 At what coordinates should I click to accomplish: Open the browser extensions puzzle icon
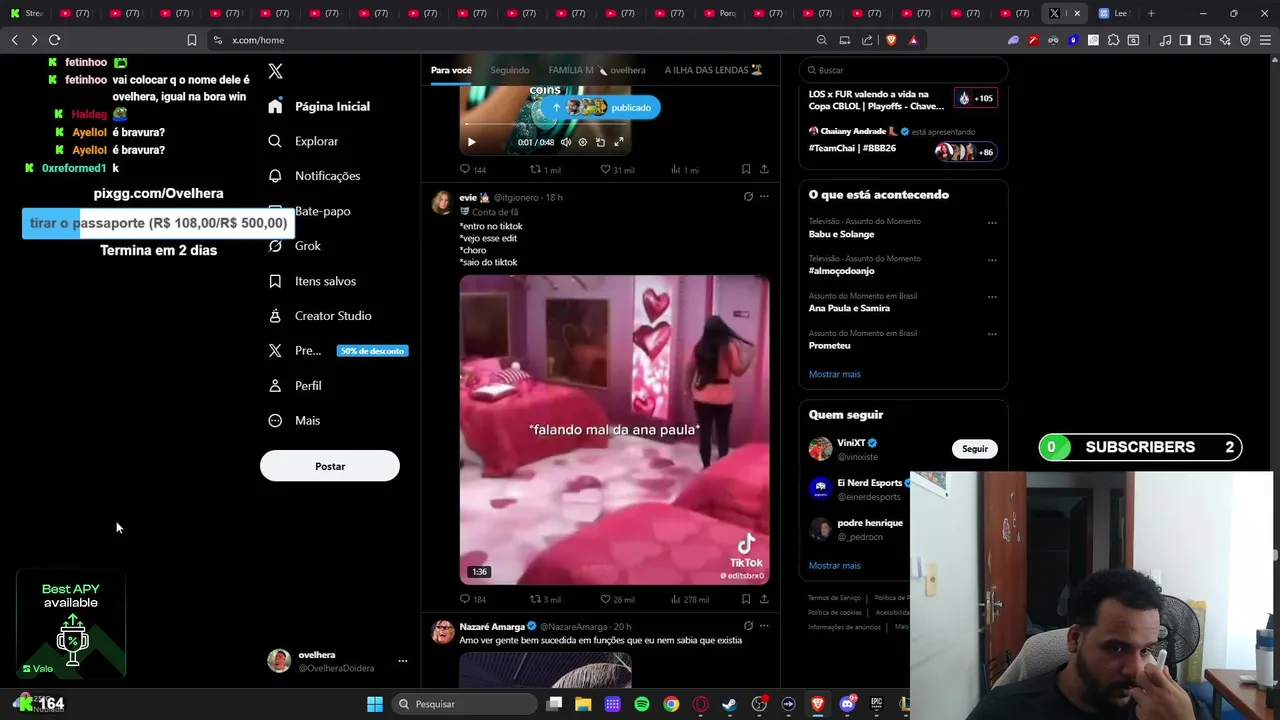pos(1113,40)
